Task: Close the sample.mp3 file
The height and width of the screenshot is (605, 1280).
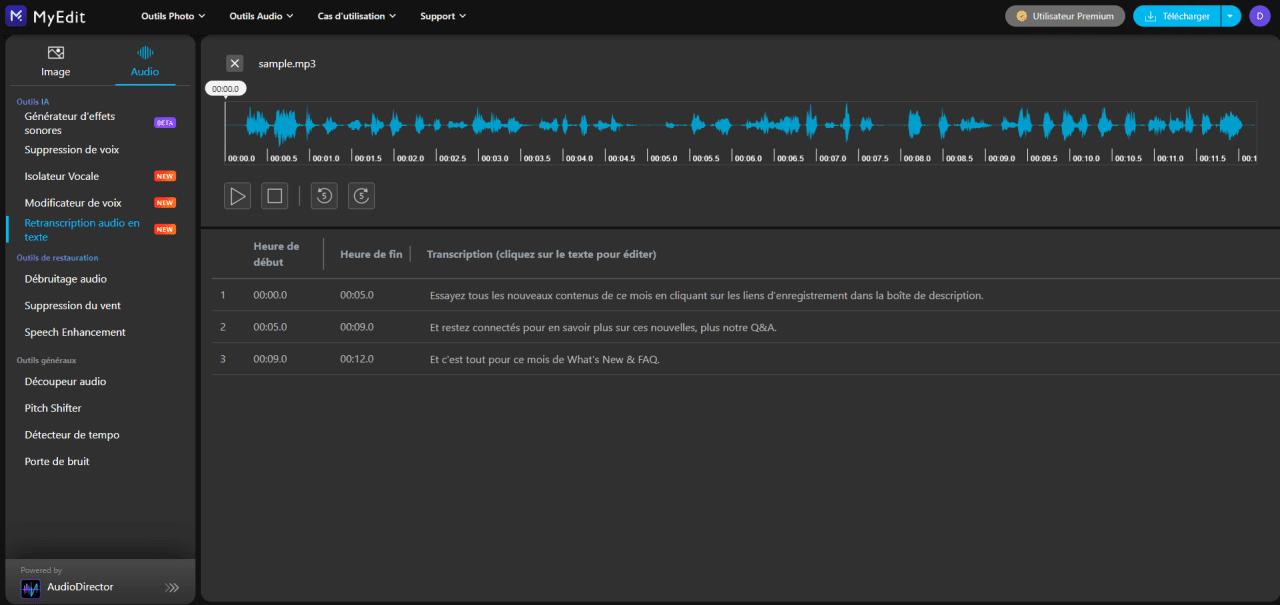Action: click(x=235, y=63)
